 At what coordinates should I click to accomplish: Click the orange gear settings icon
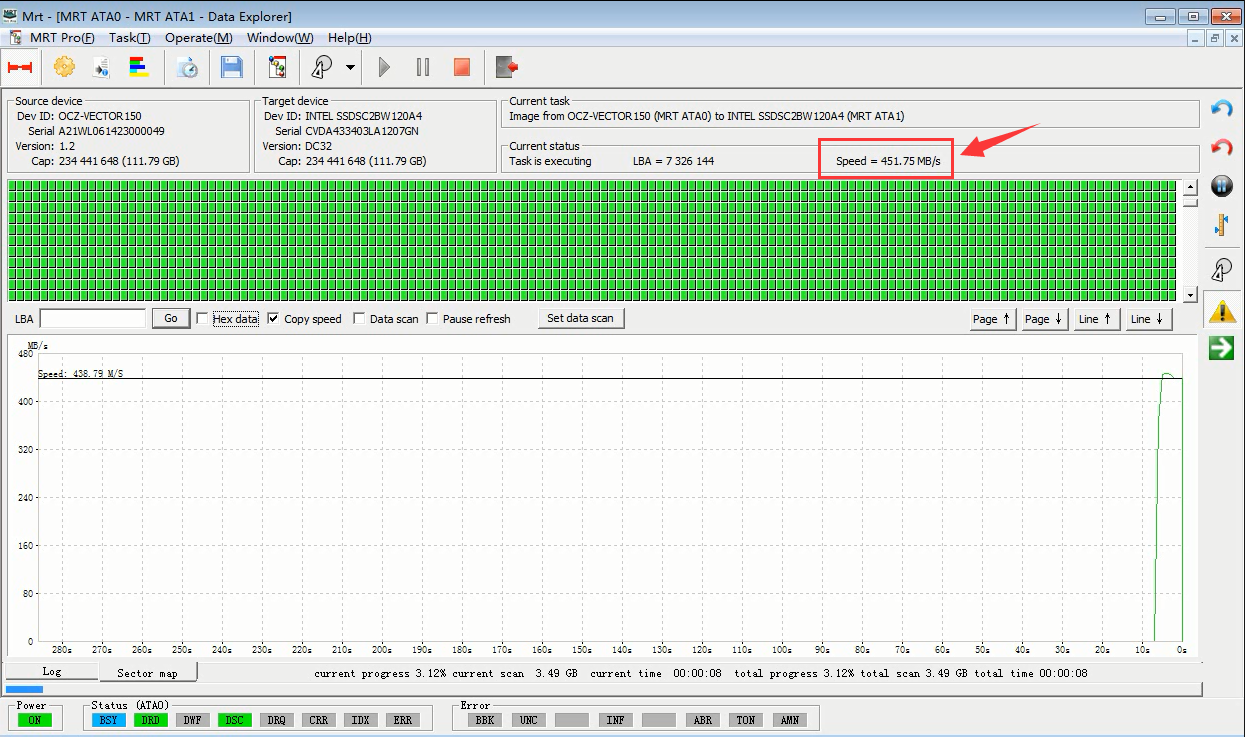[65, 67]
